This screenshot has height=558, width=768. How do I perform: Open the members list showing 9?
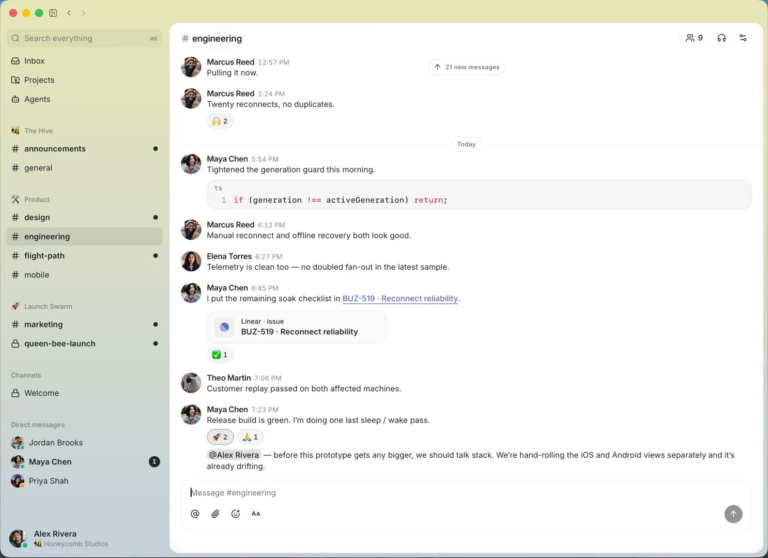coord(694,38)
